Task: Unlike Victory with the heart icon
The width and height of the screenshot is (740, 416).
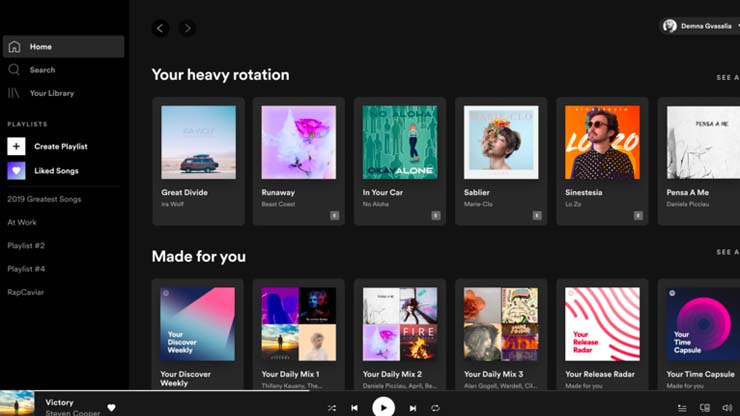Action: point(111,408)
